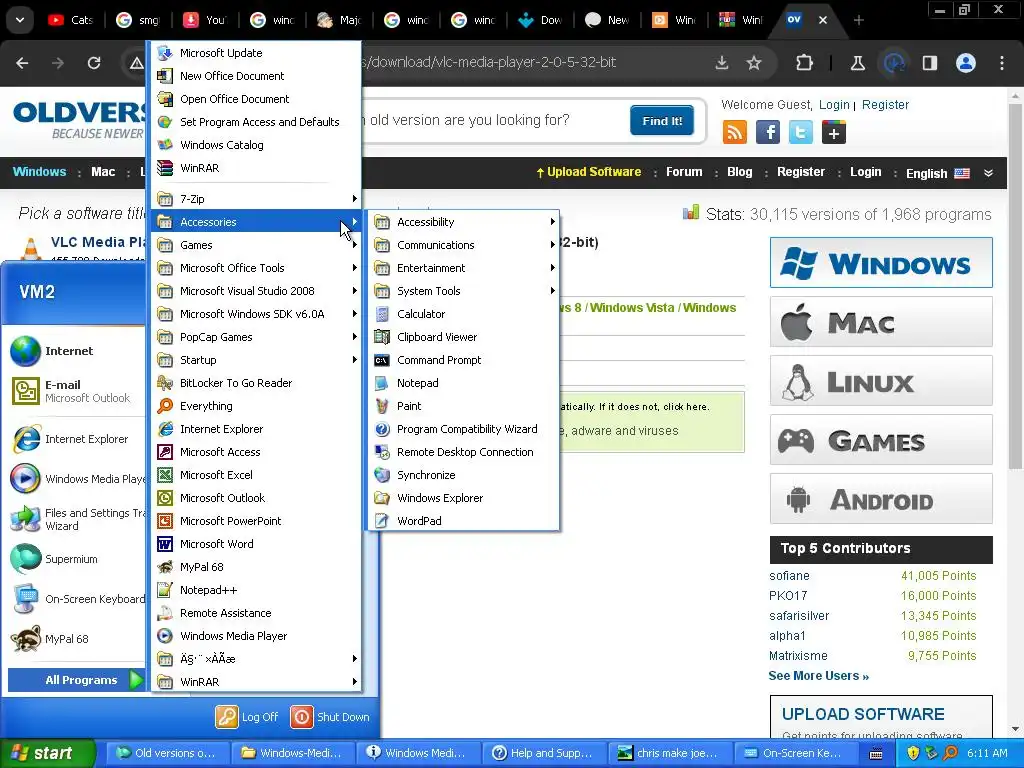Screen dimensions: 1024x768
Task: Open the Forum navigation item
Action: 684,172
